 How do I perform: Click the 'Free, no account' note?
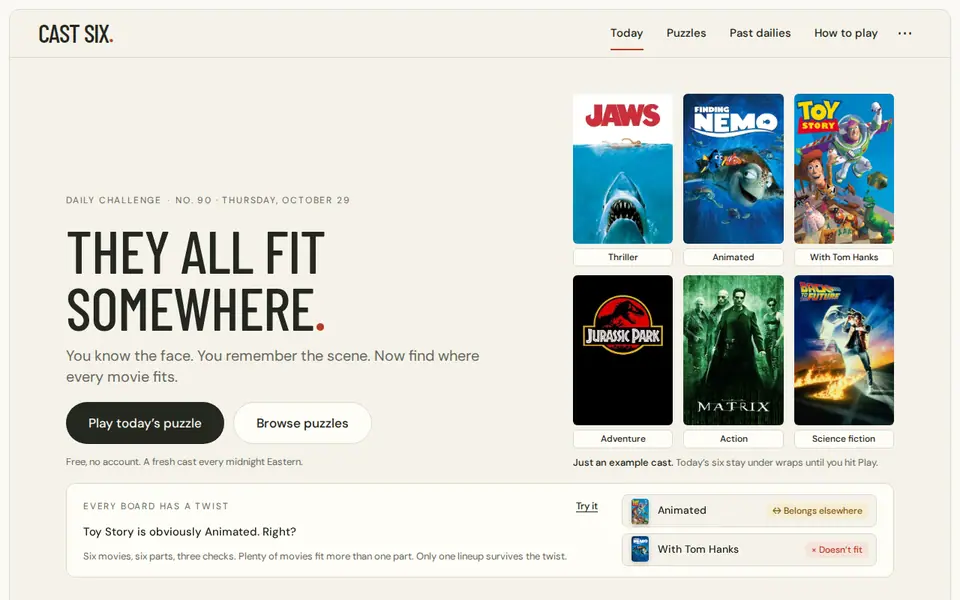184,462
